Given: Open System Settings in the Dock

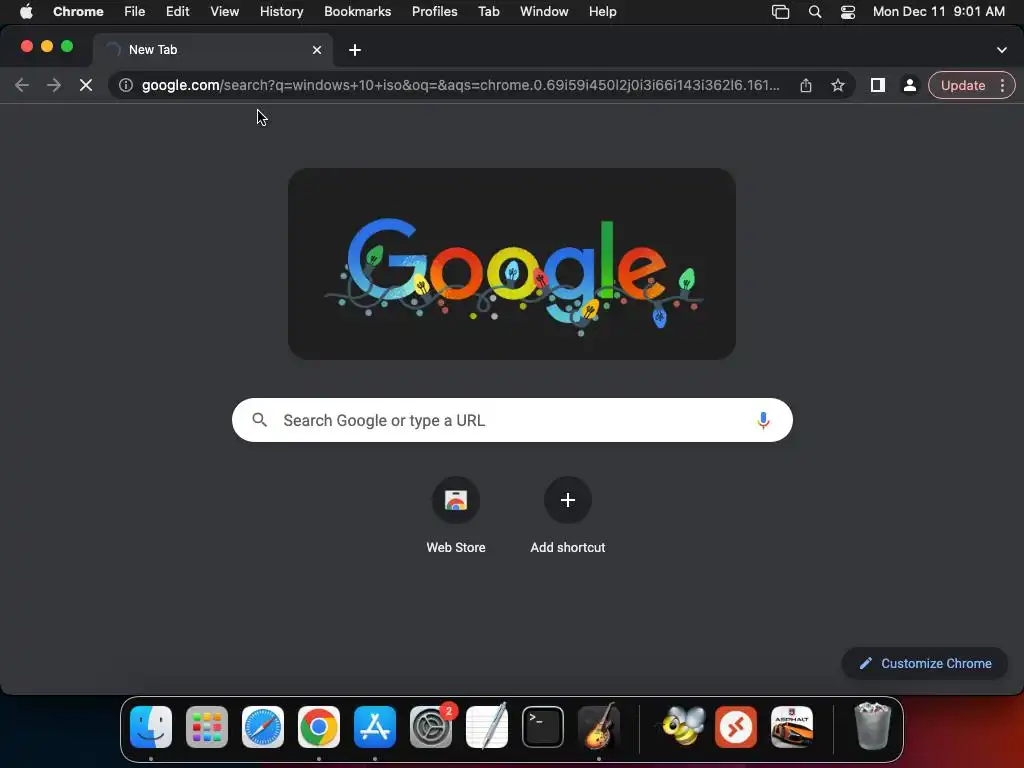Looking at the screenshot, I should point(431,727).
